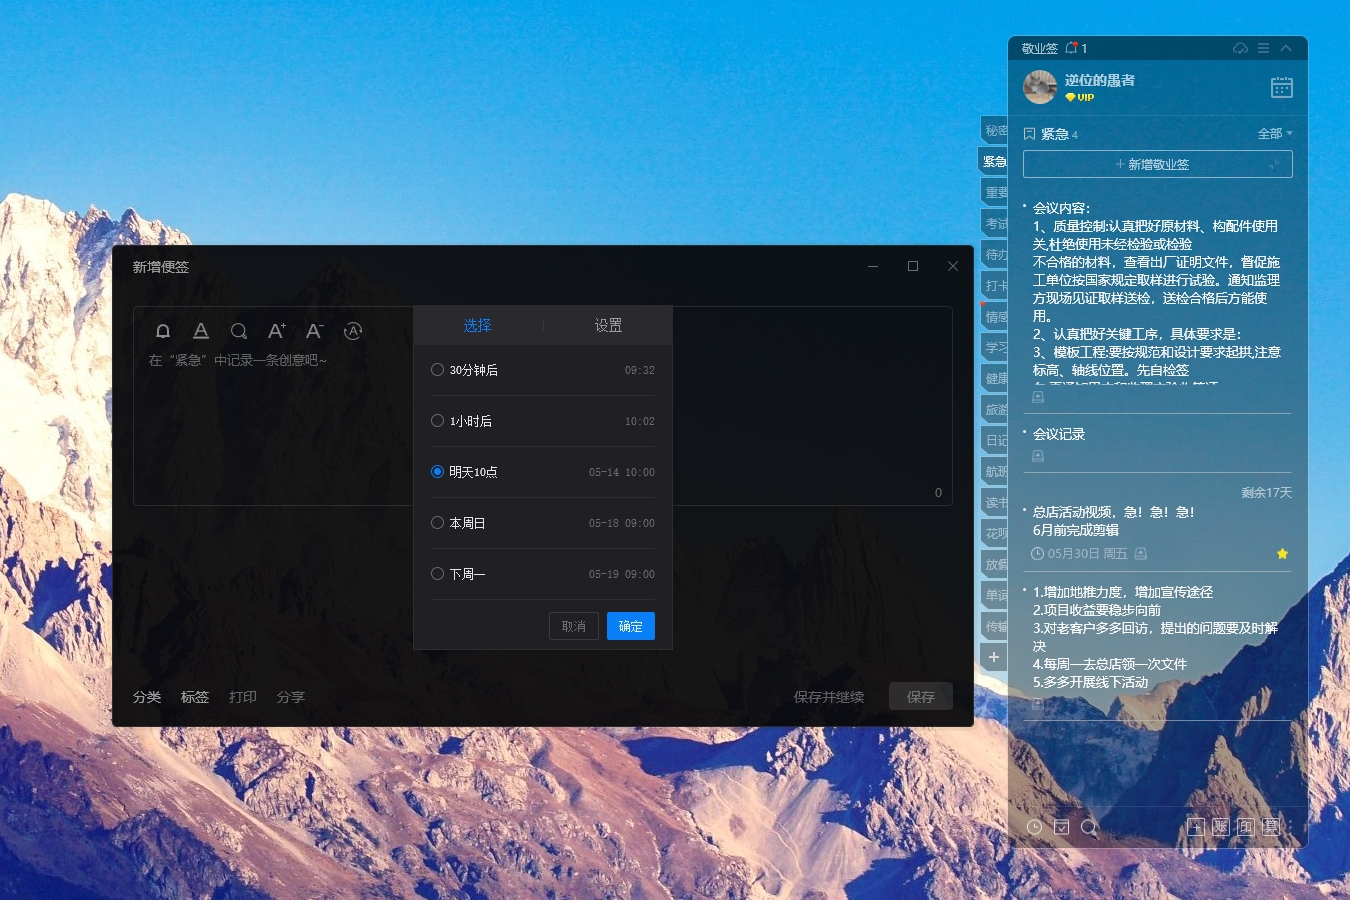Open the hamburger menu in 敬业签 title bar
Viewport: 1350px width, 900px height.
[x=1263, y=48]
